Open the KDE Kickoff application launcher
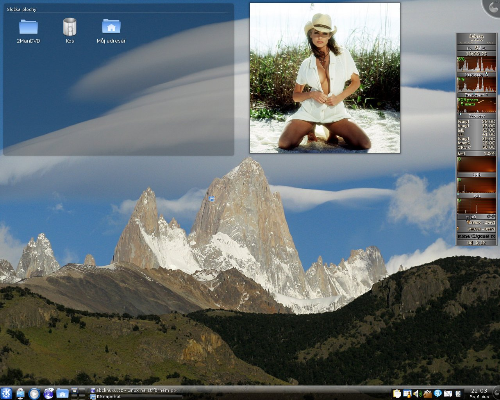Screen dimensions: 500x400 tap(6, 393)
